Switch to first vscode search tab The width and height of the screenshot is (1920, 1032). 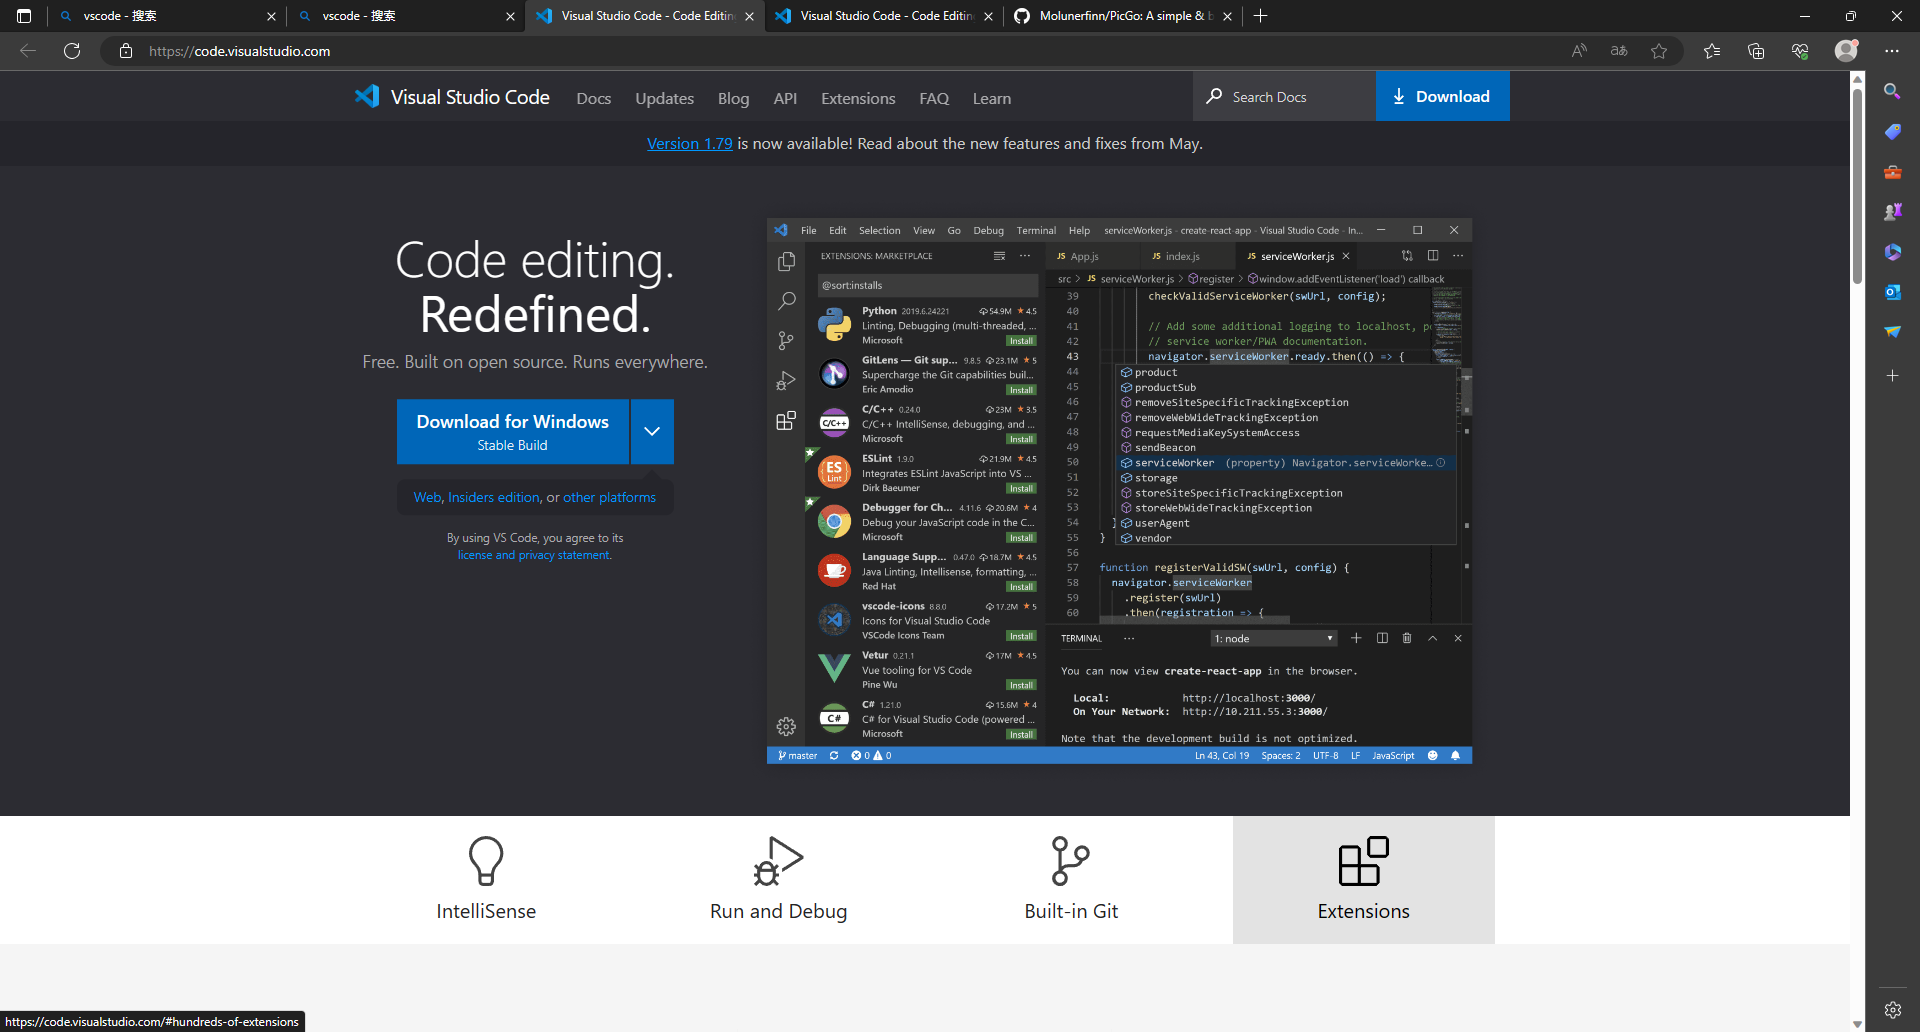[165, 16]
